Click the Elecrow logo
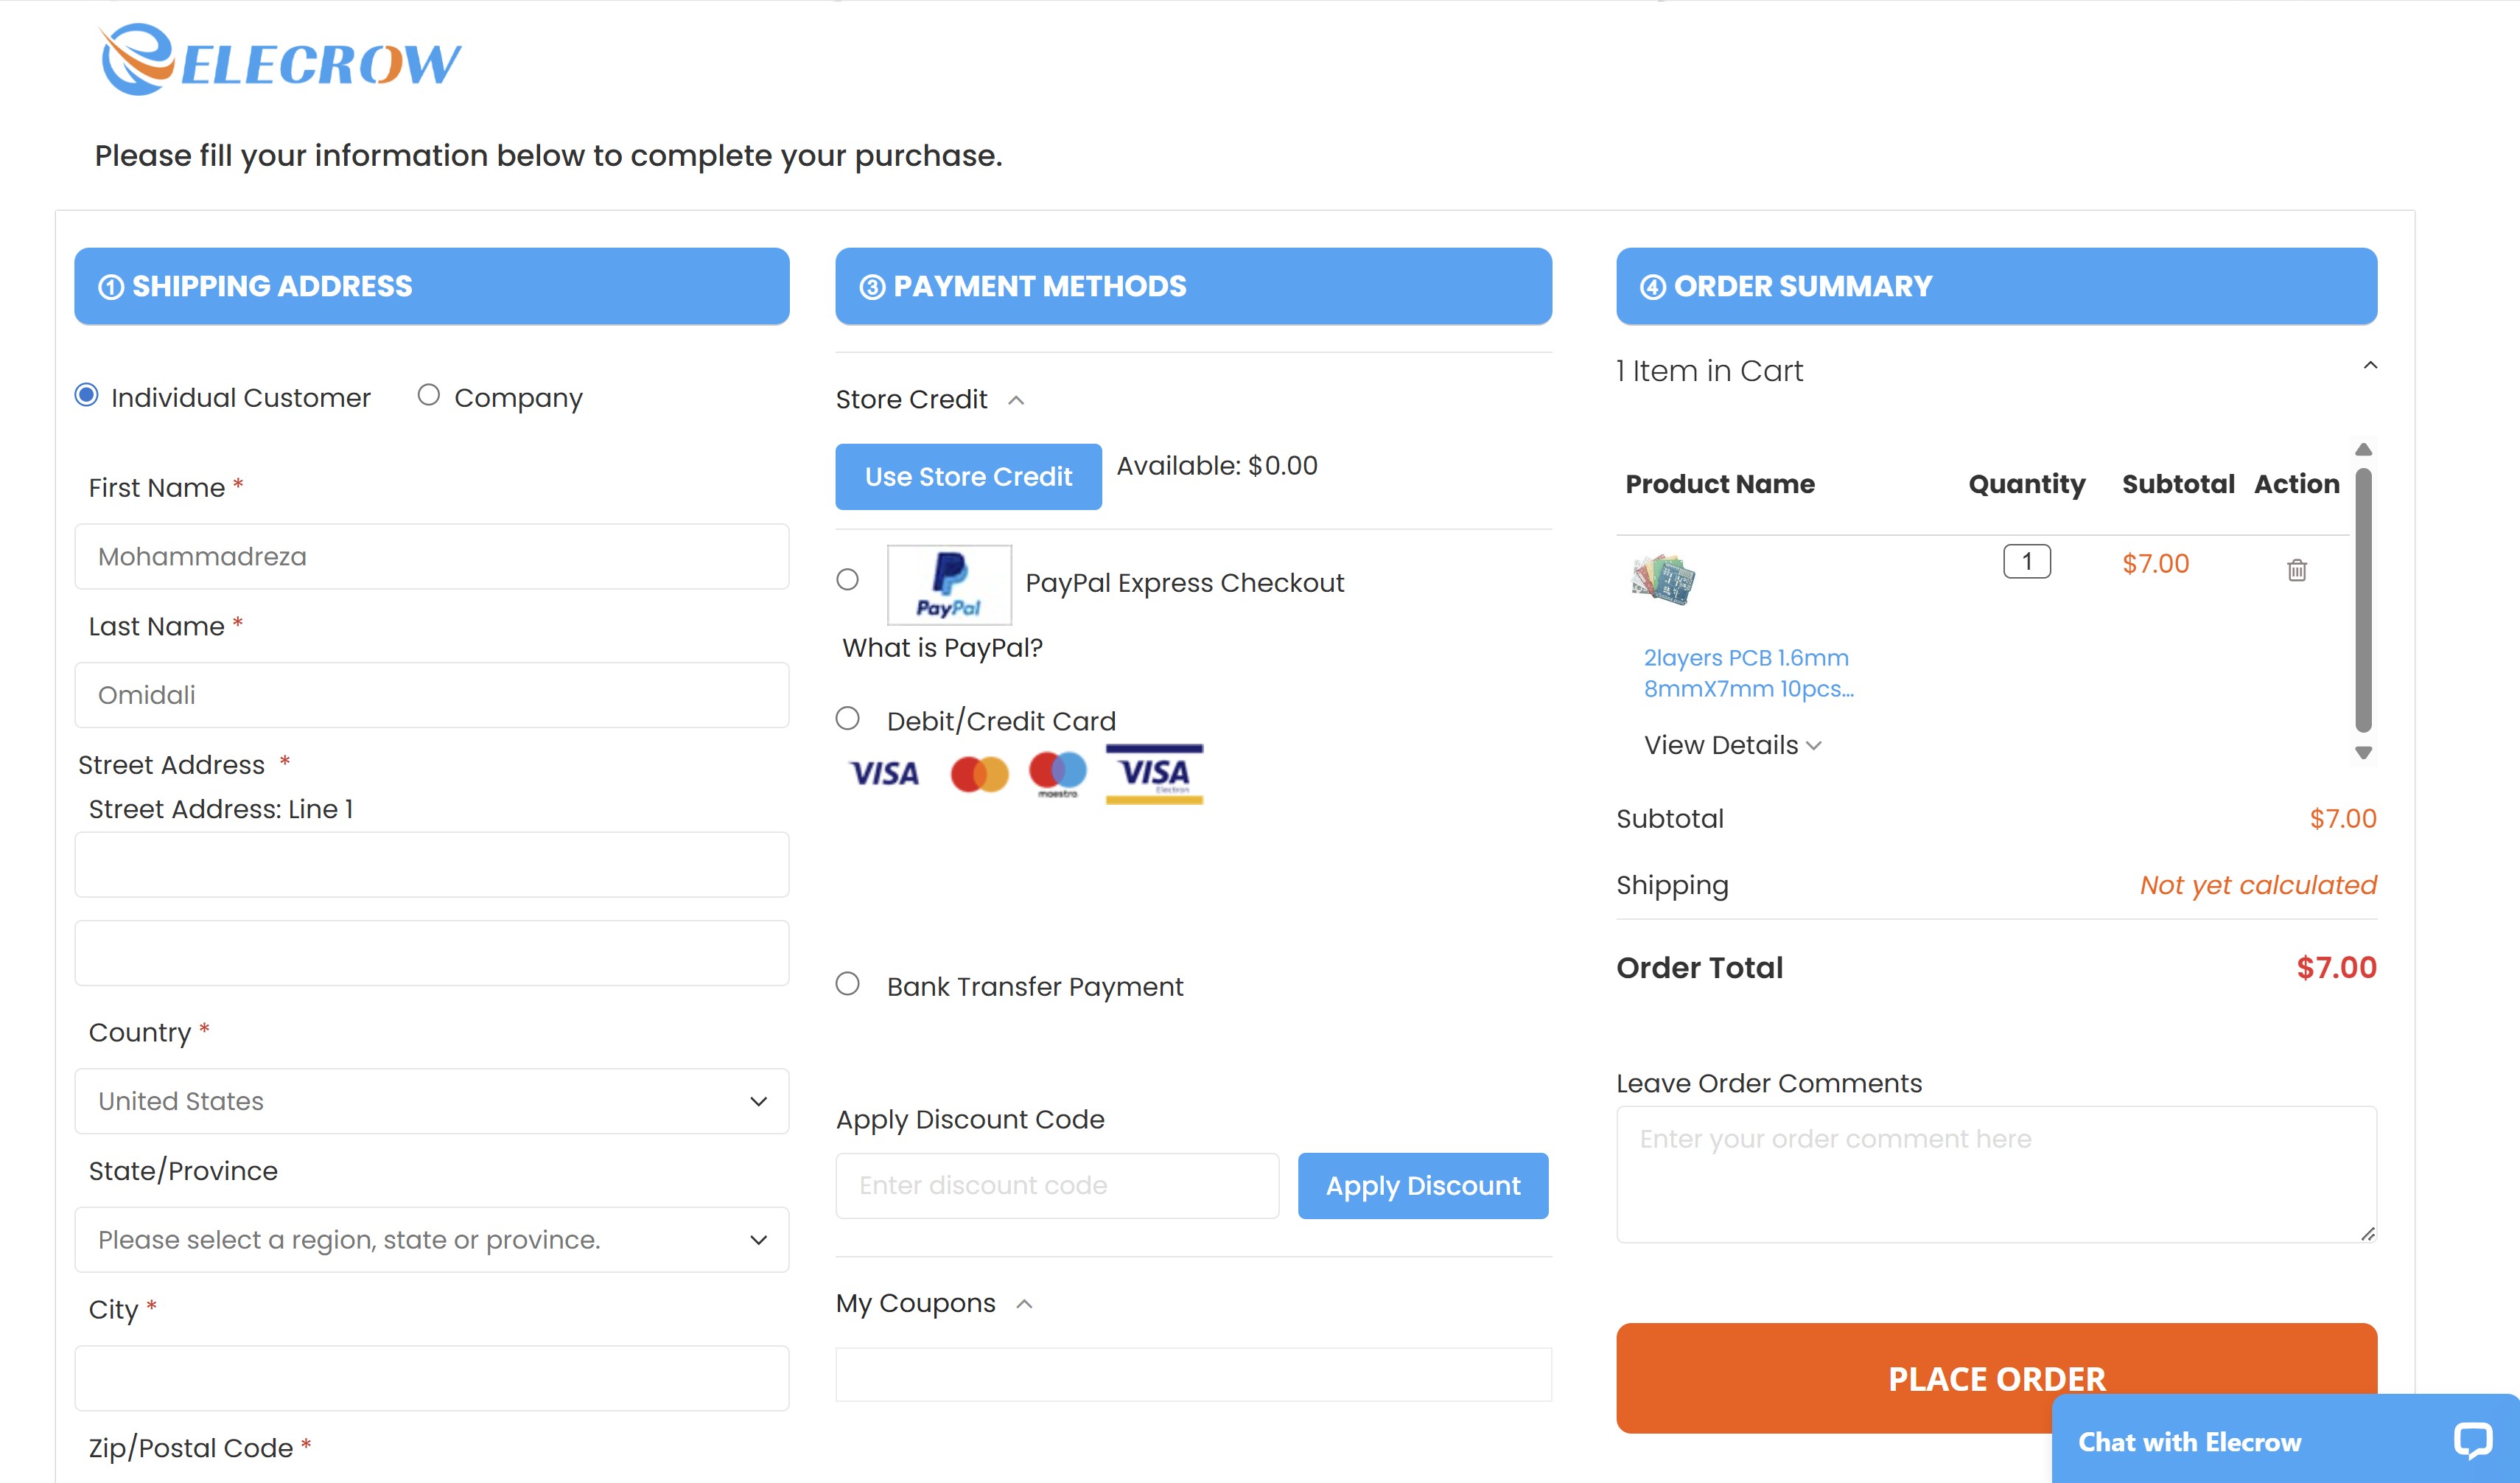This screenshot has width=2520, height=1483. pos(280,60)
